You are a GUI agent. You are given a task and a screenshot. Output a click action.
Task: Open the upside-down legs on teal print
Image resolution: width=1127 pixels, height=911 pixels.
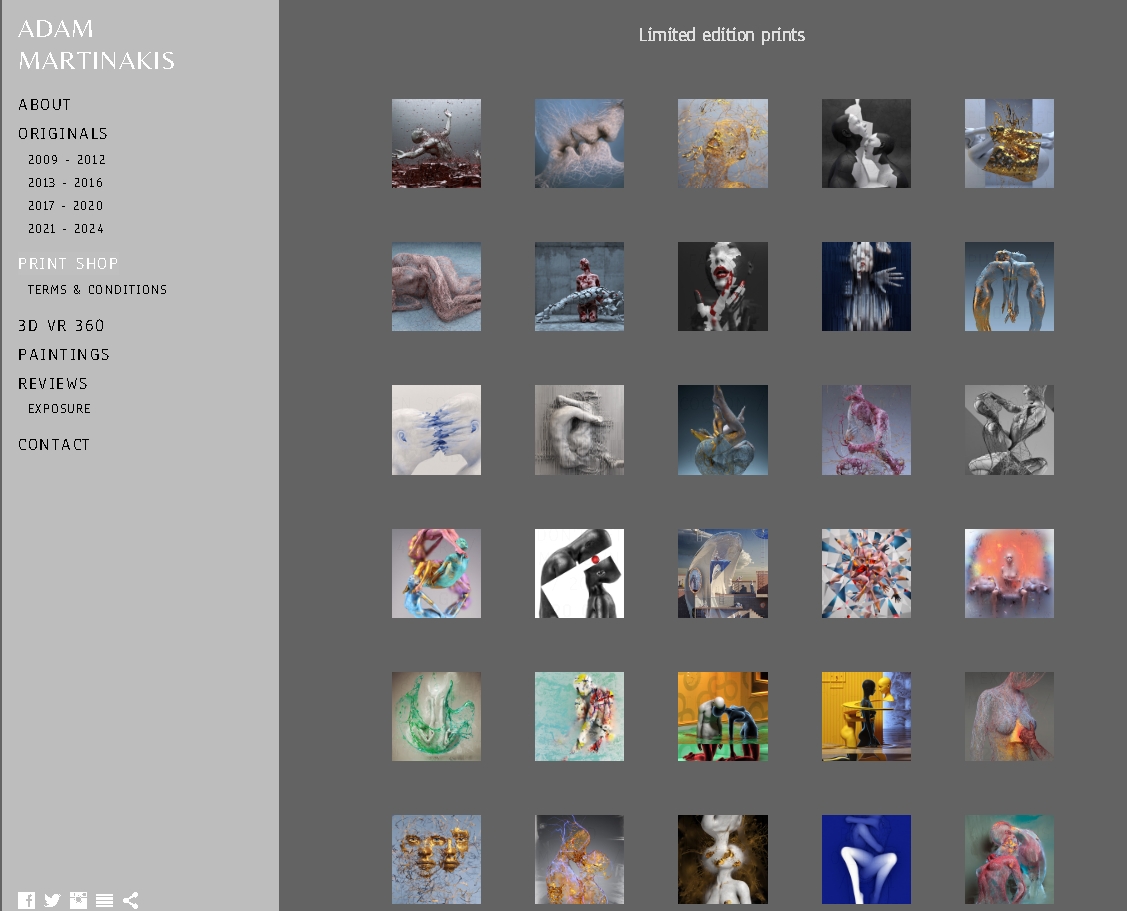(722, 430)
